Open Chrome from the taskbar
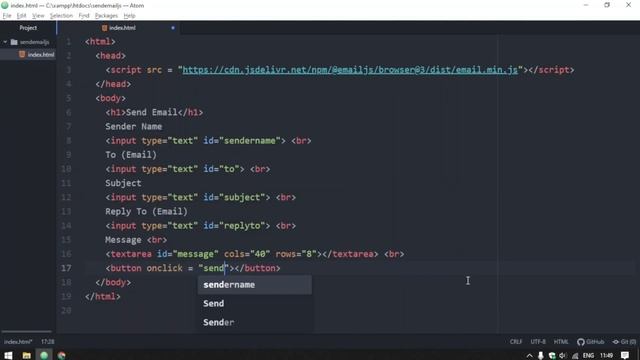Image resolution: width=640 pixels, height=360 pixels. pyautogui.click(x=62, y=355)
